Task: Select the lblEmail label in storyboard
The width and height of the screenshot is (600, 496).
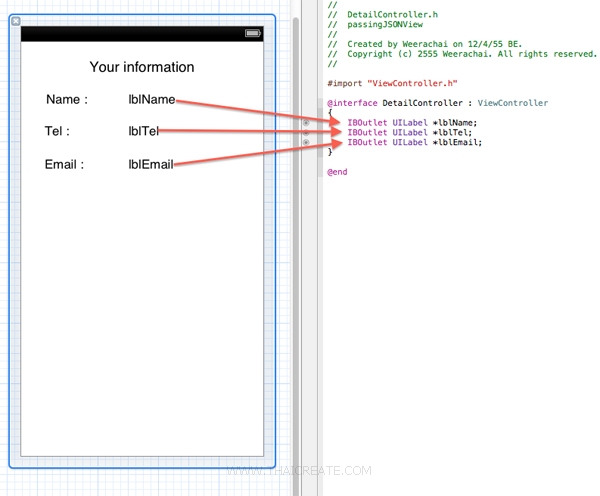Action: click(x=151, y=165)
